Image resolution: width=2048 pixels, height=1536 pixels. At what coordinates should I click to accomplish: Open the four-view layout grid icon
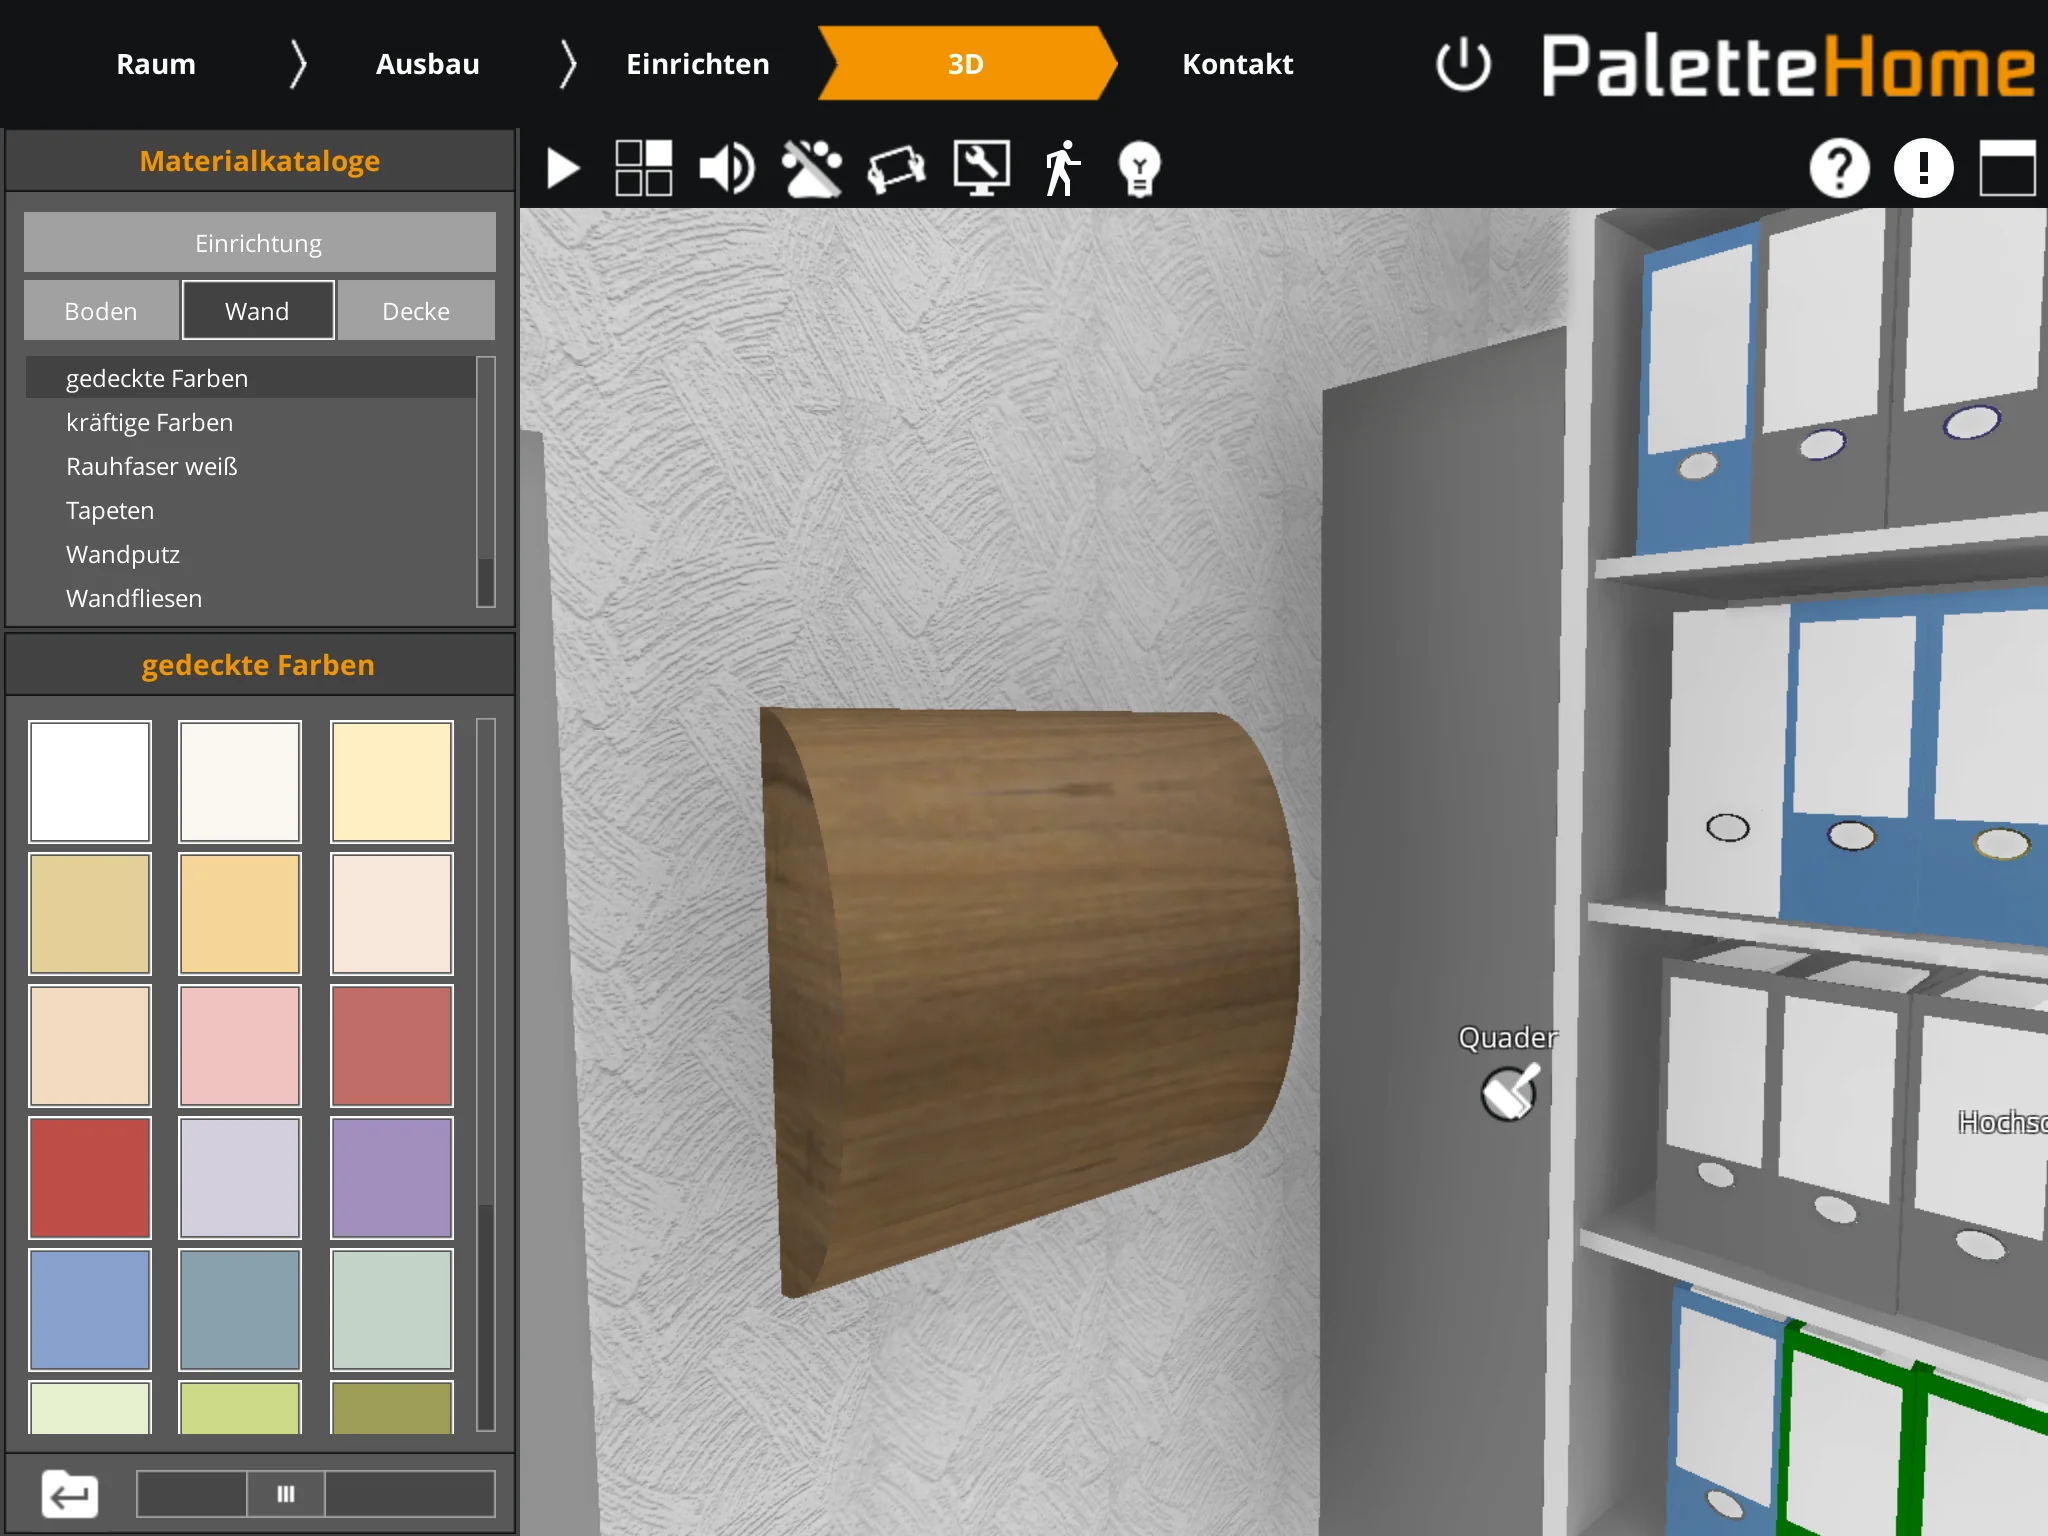pos(643,168)
